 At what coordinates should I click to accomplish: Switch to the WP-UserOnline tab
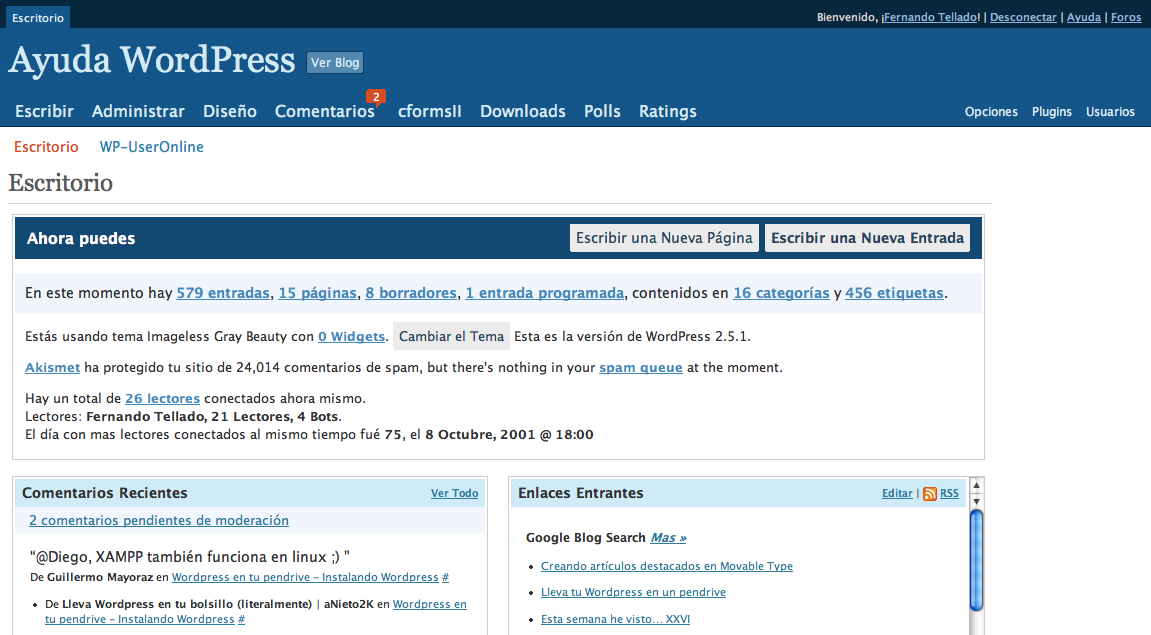tap(151, 147)
